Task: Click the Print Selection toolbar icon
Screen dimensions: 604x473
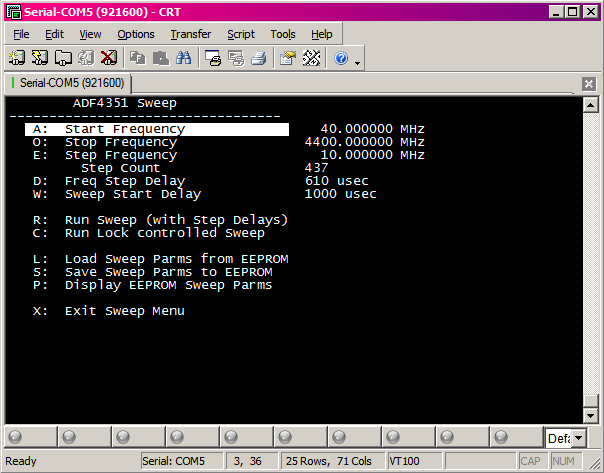Action: point(236,58)
